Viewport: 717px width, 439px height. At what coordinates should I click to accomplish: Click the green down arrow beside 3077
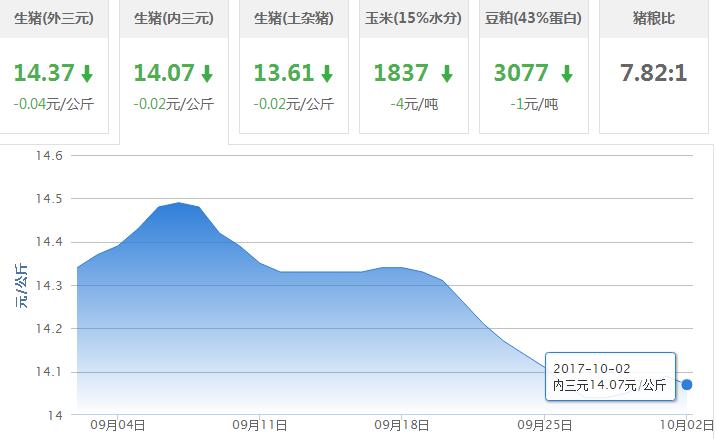(567, 74)
